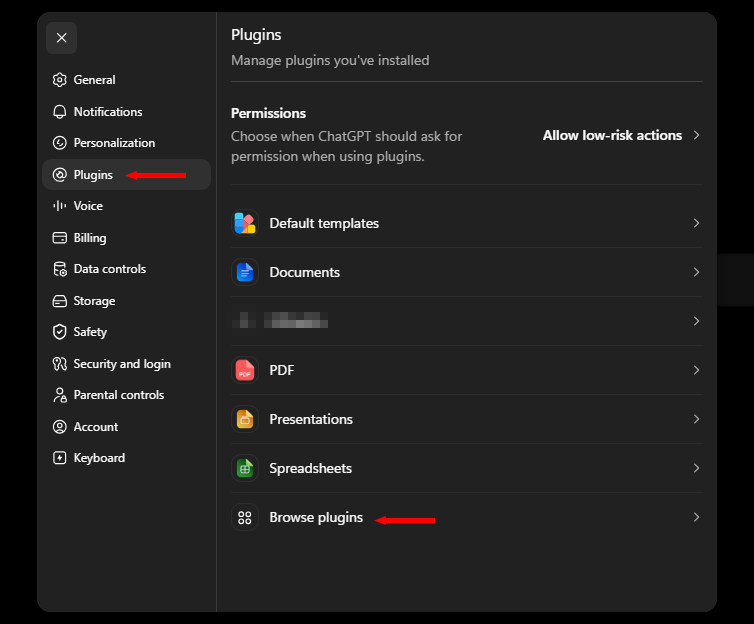This screenshot has height=624, width=754.
Task: Close the settings dialog with the X button
Action: point(62,38)
